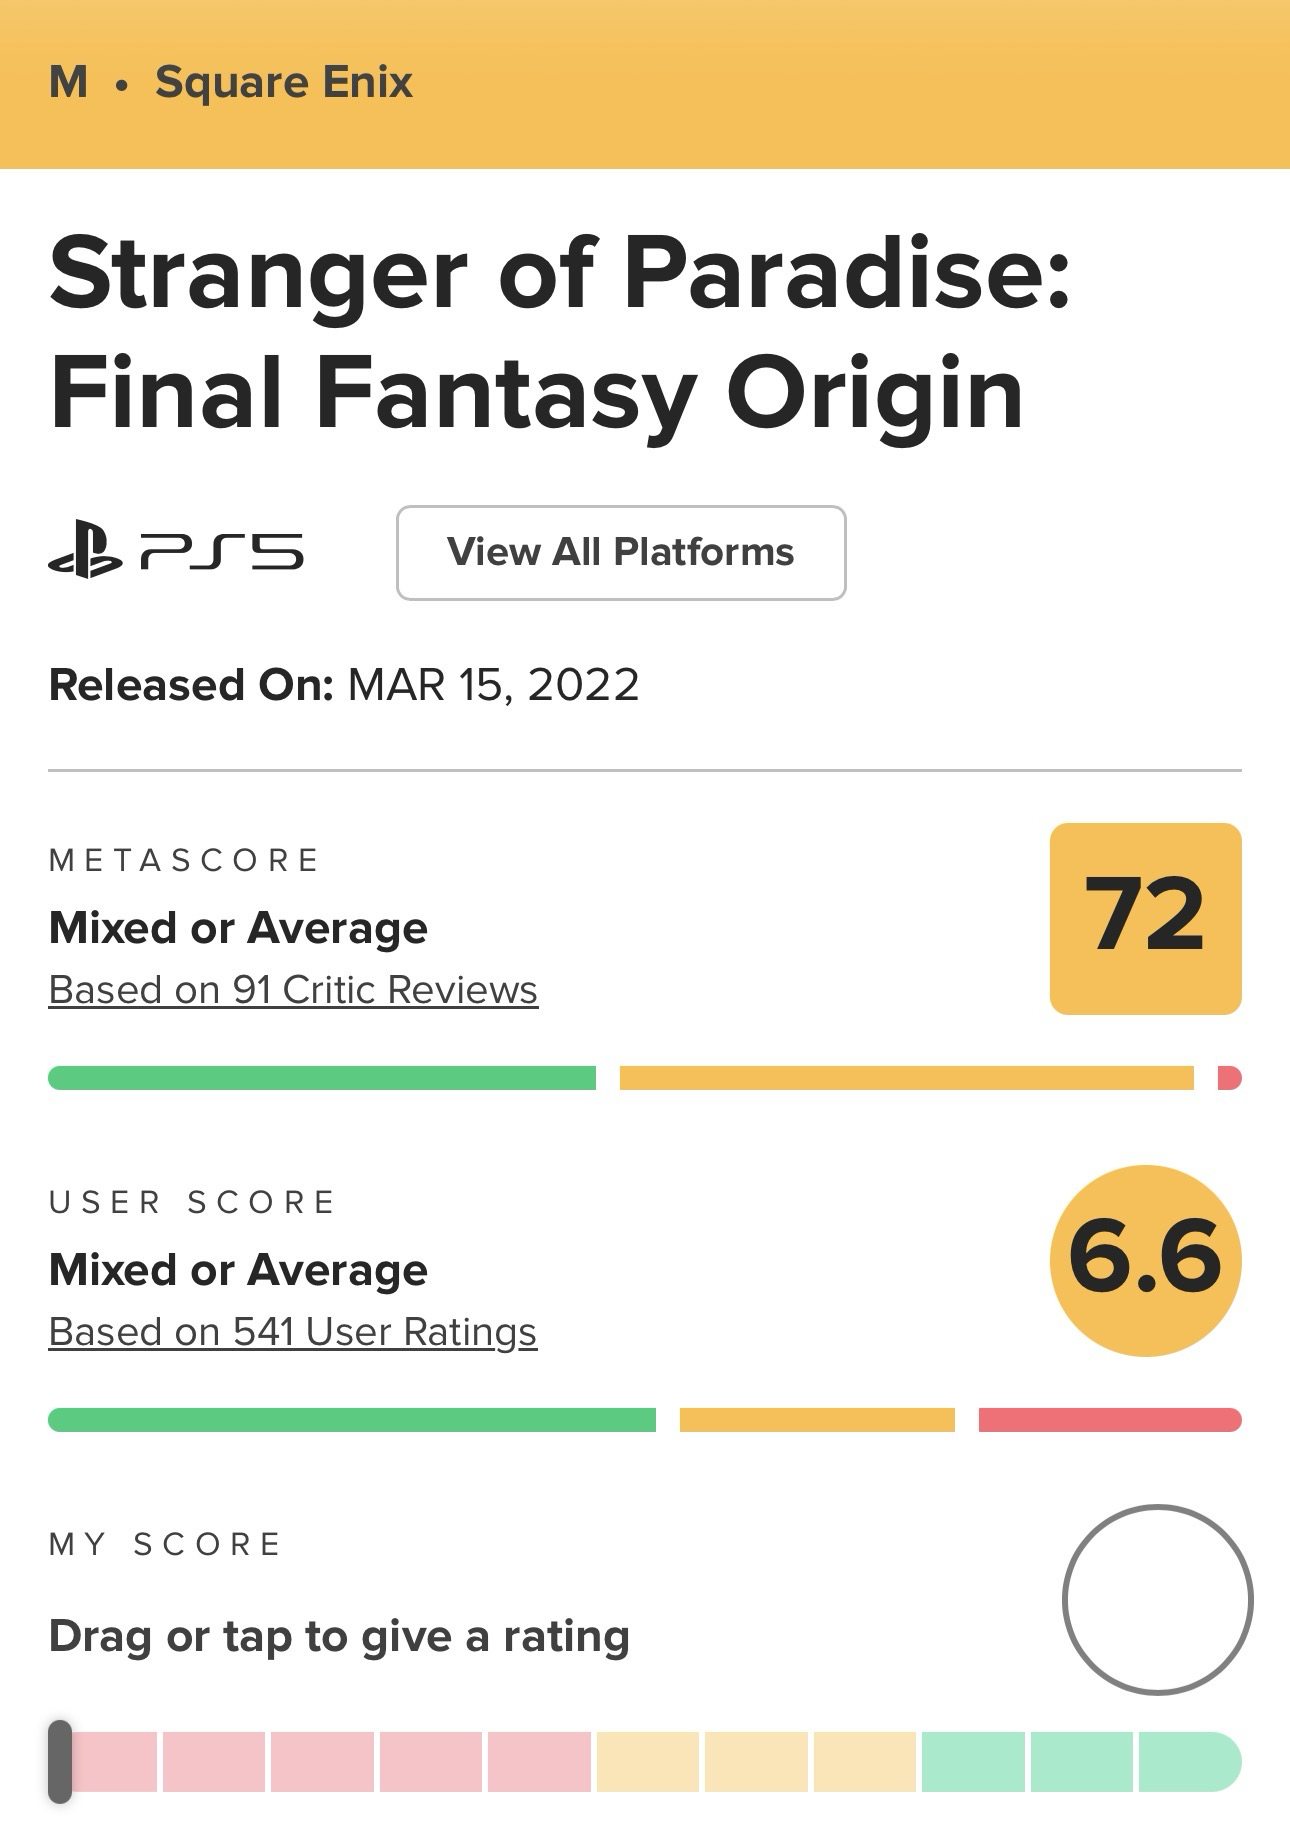Click the yellow mixed critic reviews bar
This screenshot has width=1290, height=1822.
[x=906, y=1078]
